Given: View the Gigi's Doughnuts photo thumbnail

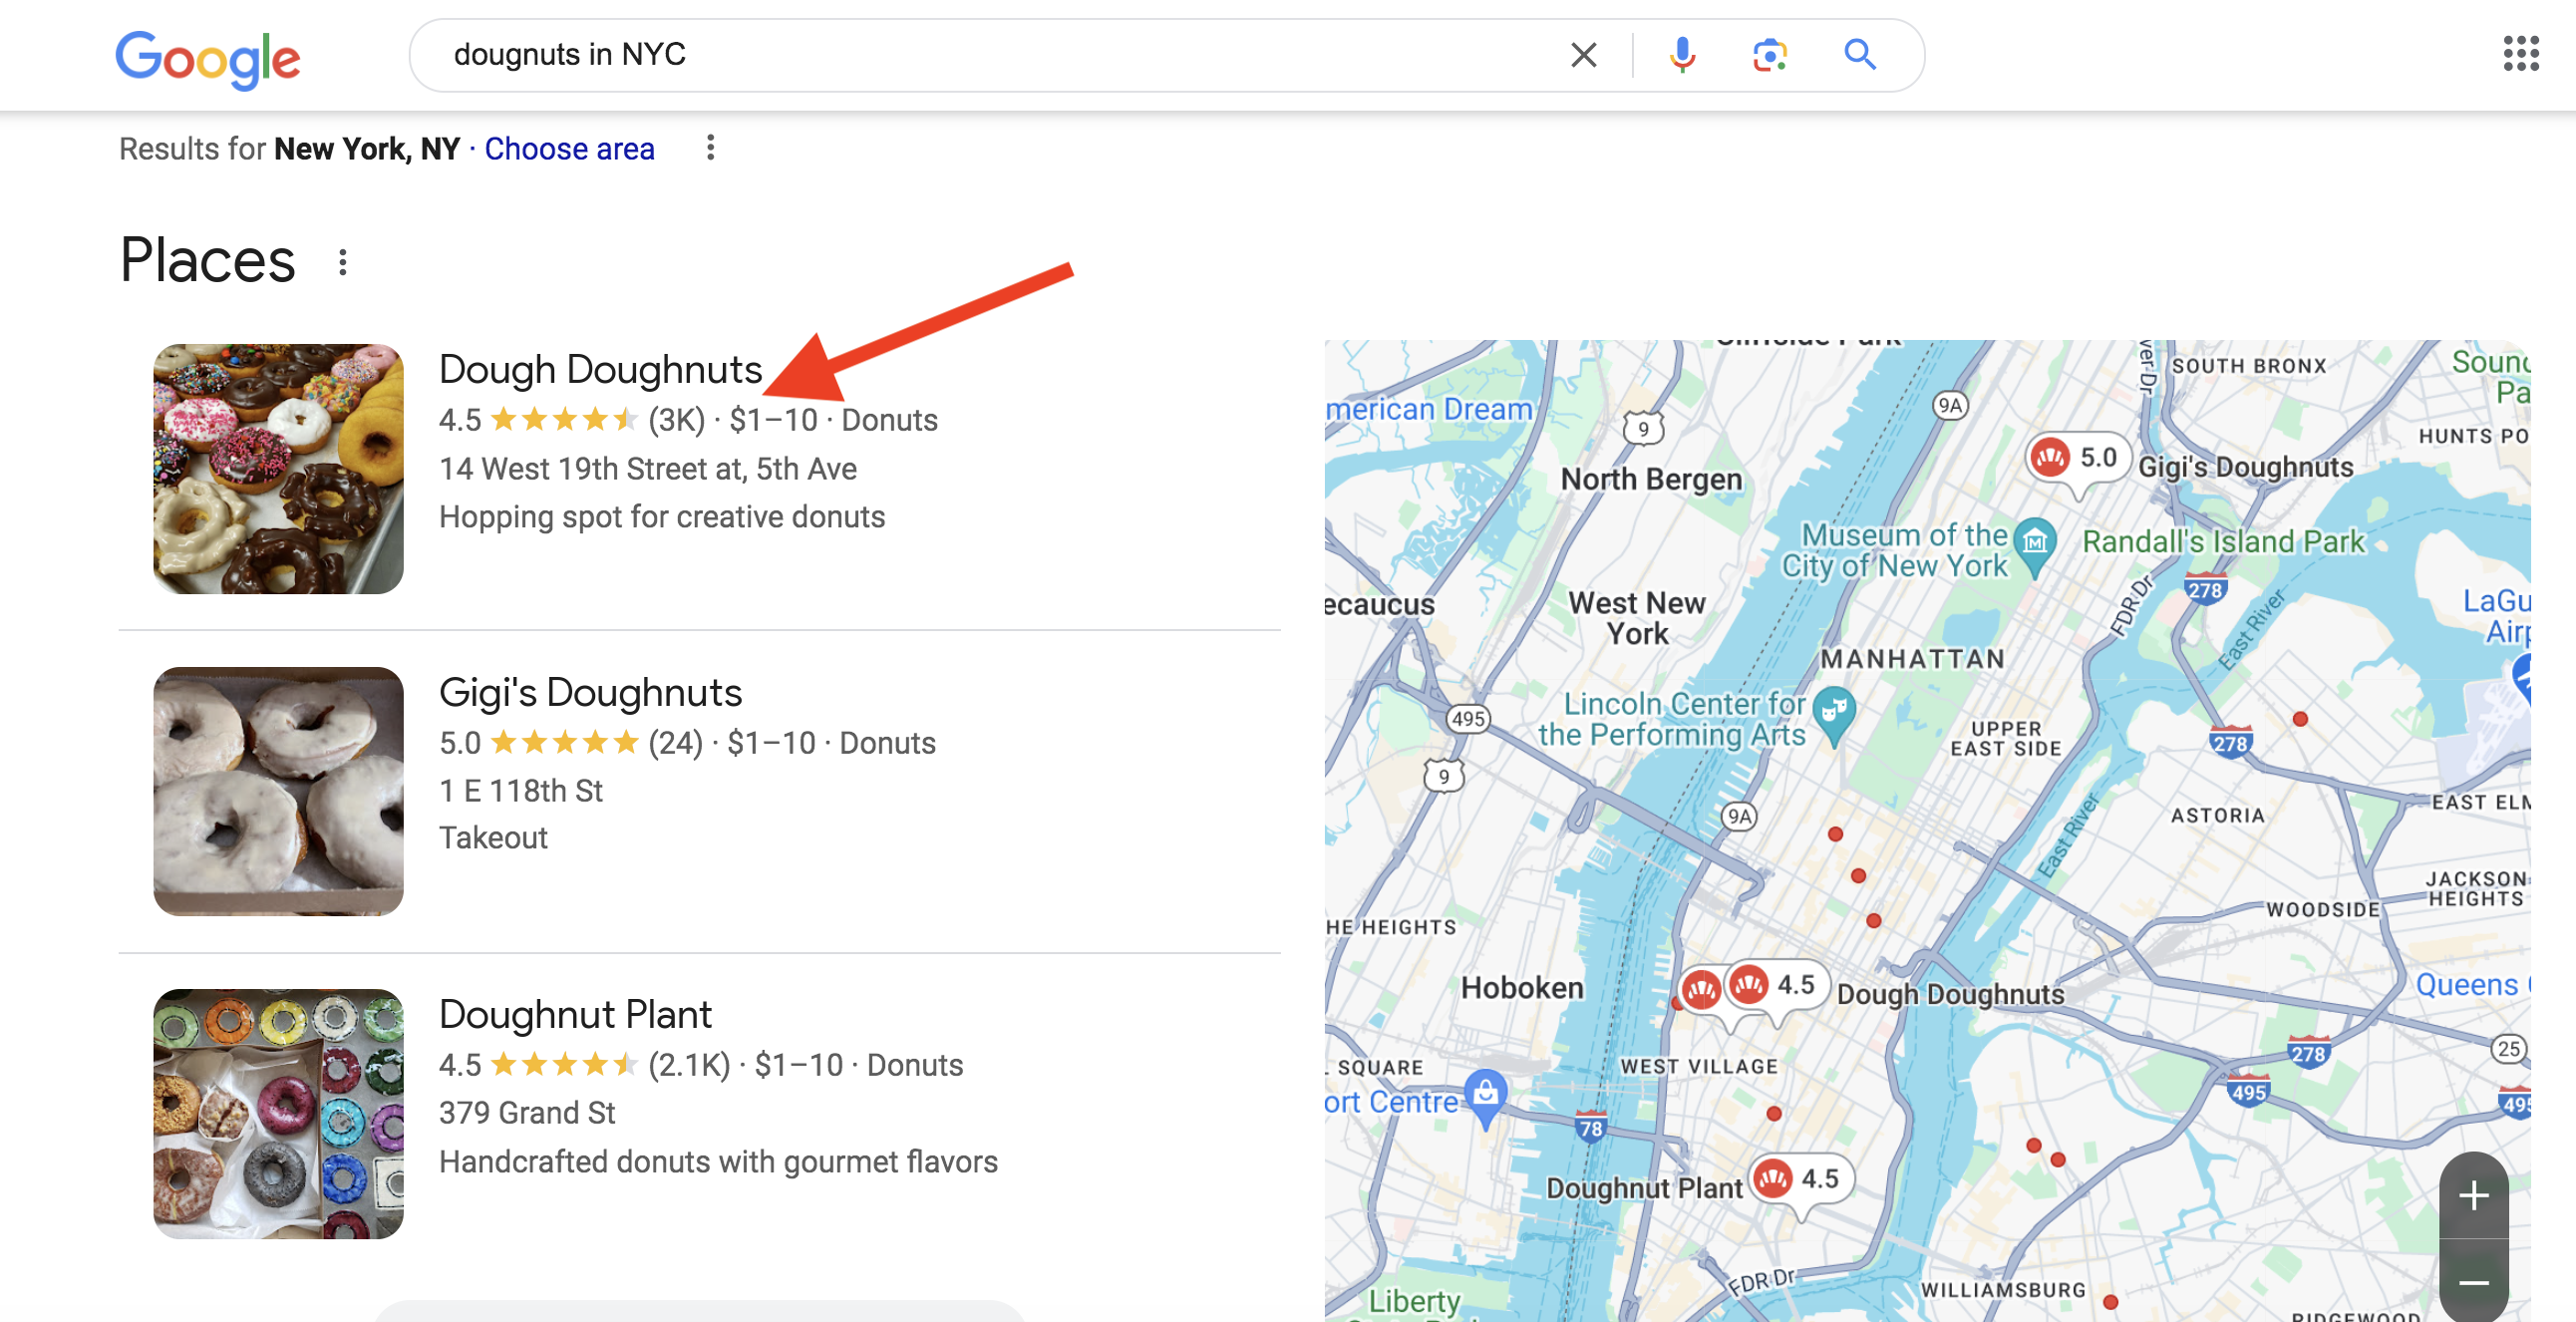Looking at the screenshot, I should click(x=278, y=791).
